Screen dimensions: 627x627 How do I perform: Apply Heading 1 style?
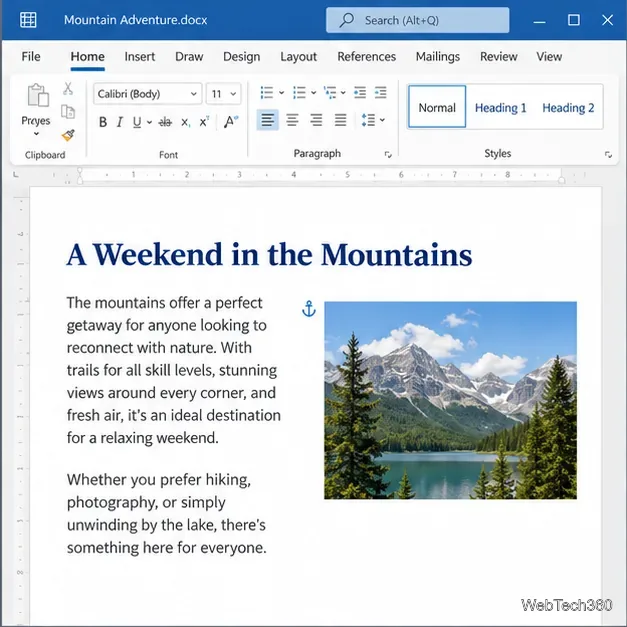pos(501,108)
